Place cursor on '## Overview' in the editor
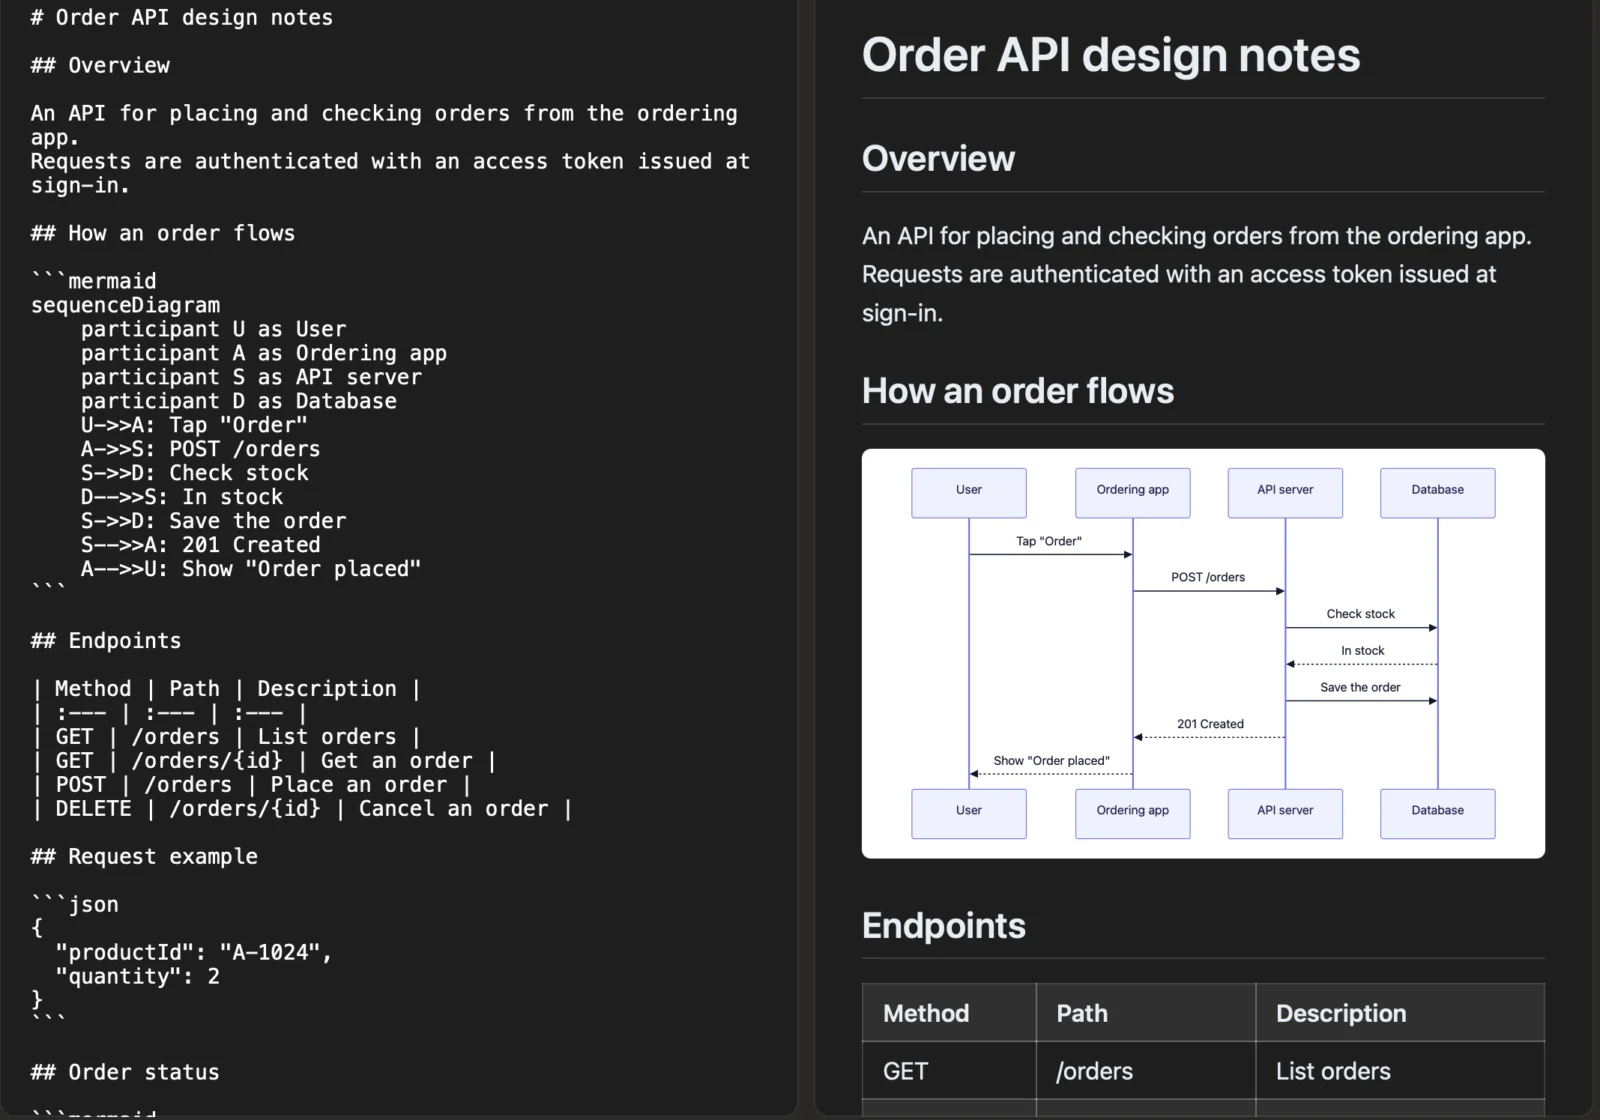1600x1120 pixels. point(100,65)
